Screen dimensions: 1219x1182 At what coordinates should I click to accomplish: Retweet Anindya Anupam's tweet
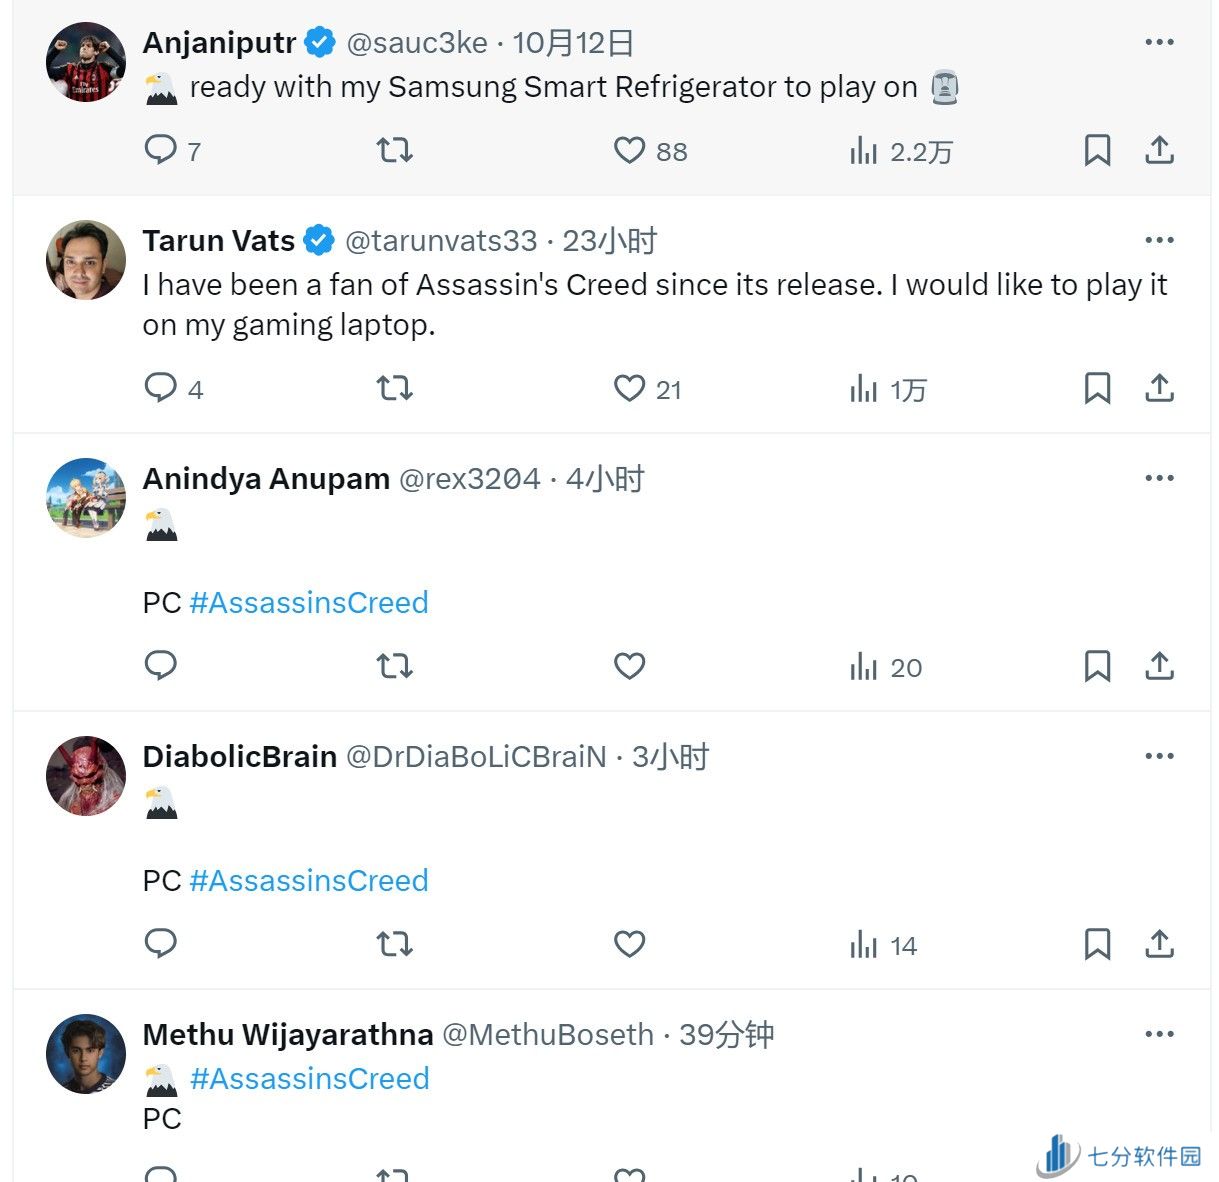pyautogui.click(x=394, y=666)
